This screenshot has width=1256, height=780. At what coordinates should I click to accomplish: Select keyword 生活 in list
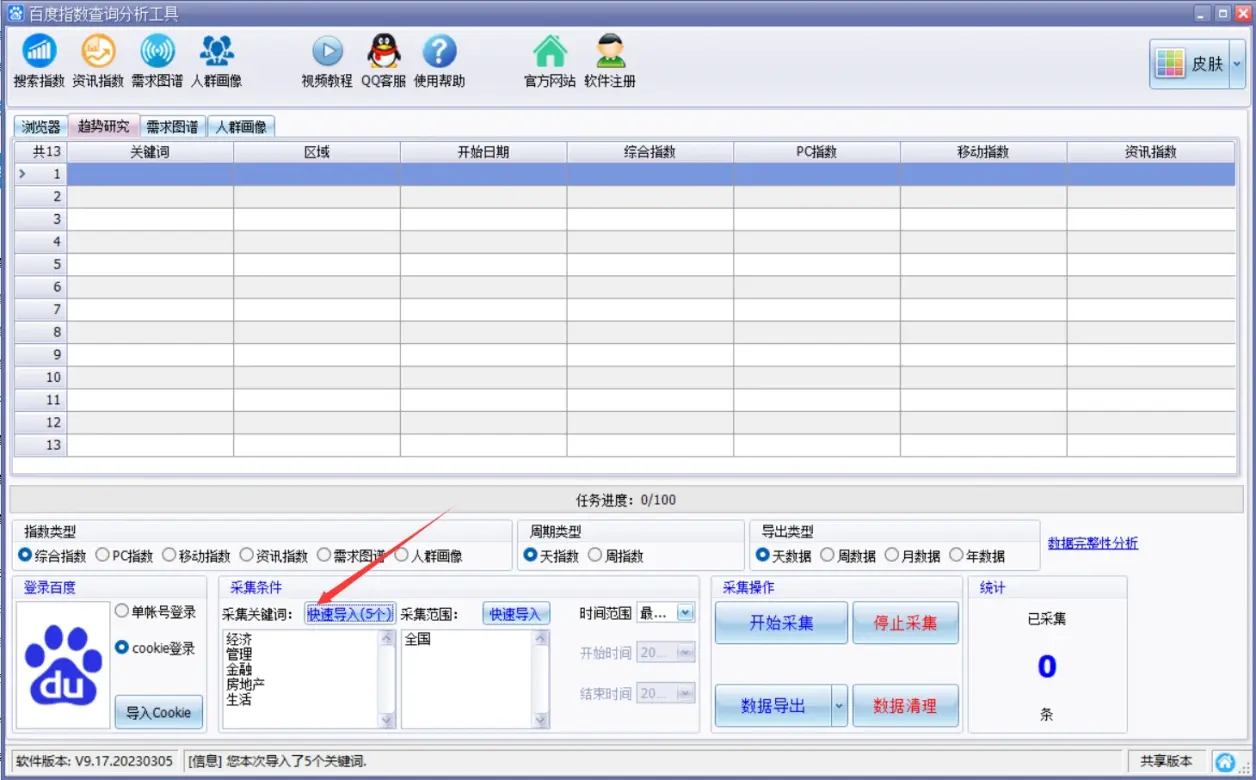[x=239, y=699]
